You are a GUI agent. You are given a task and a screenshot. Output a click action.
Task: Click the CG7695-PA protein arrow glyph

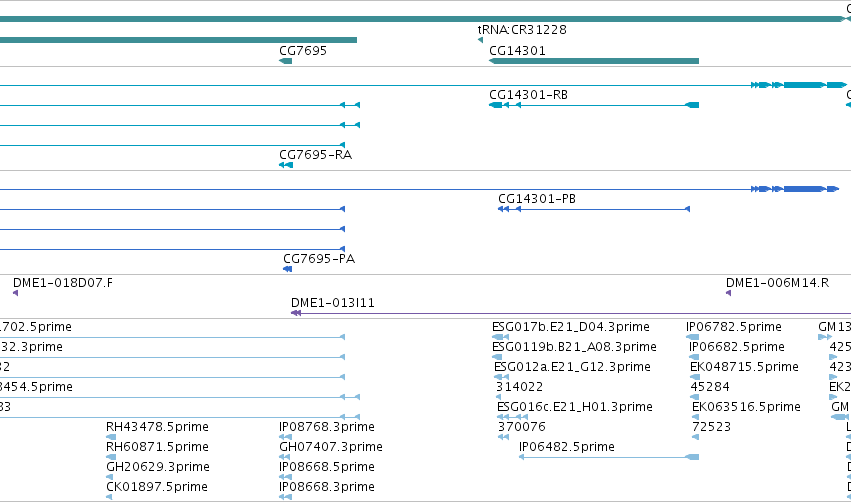click(x=288, y=269)
